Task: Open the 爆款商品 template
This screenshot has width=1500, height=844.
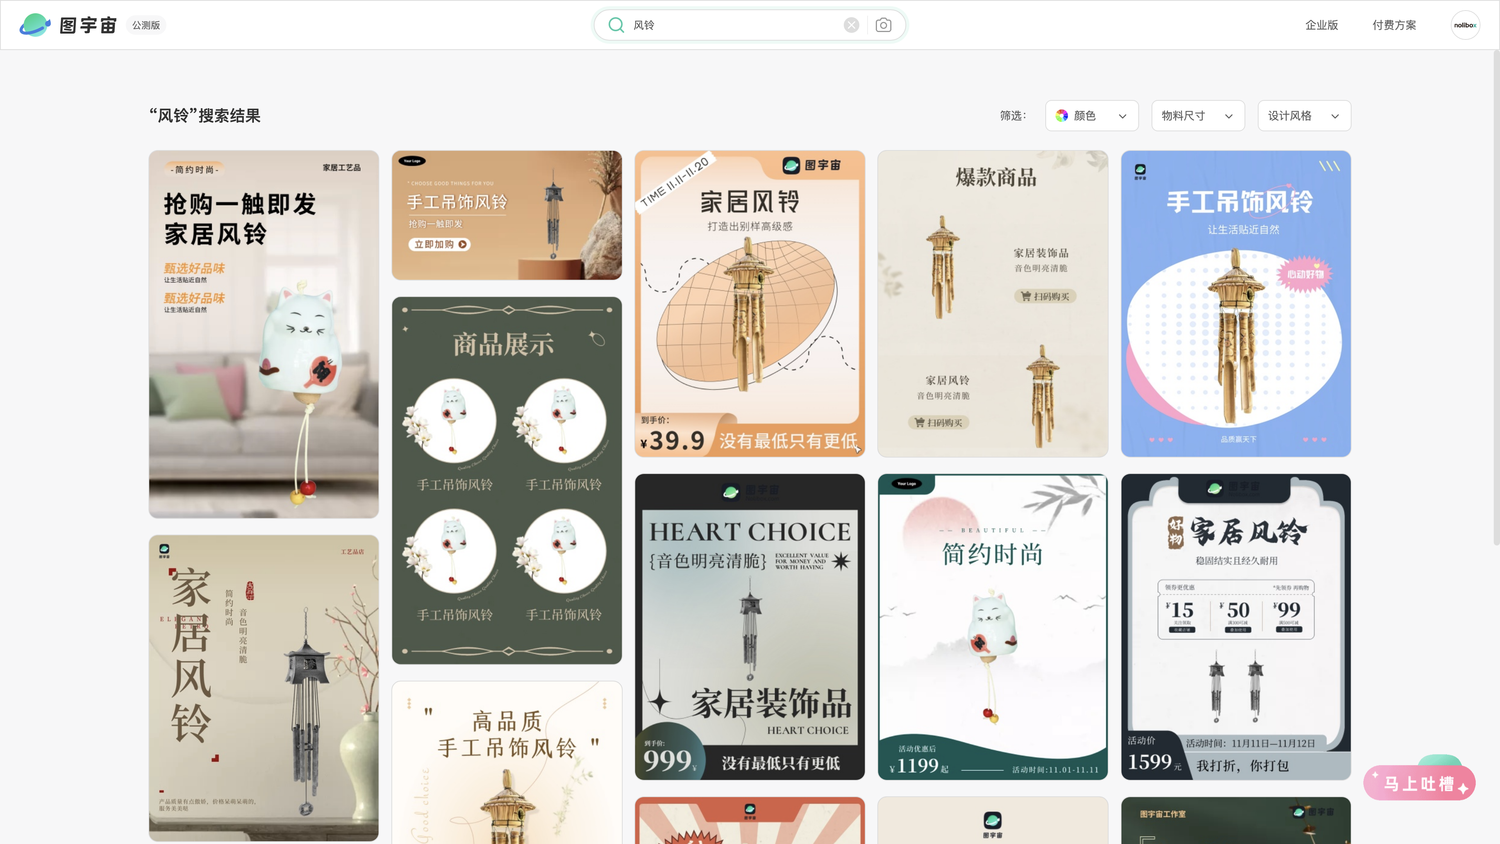Action: [x=993, y=304]
